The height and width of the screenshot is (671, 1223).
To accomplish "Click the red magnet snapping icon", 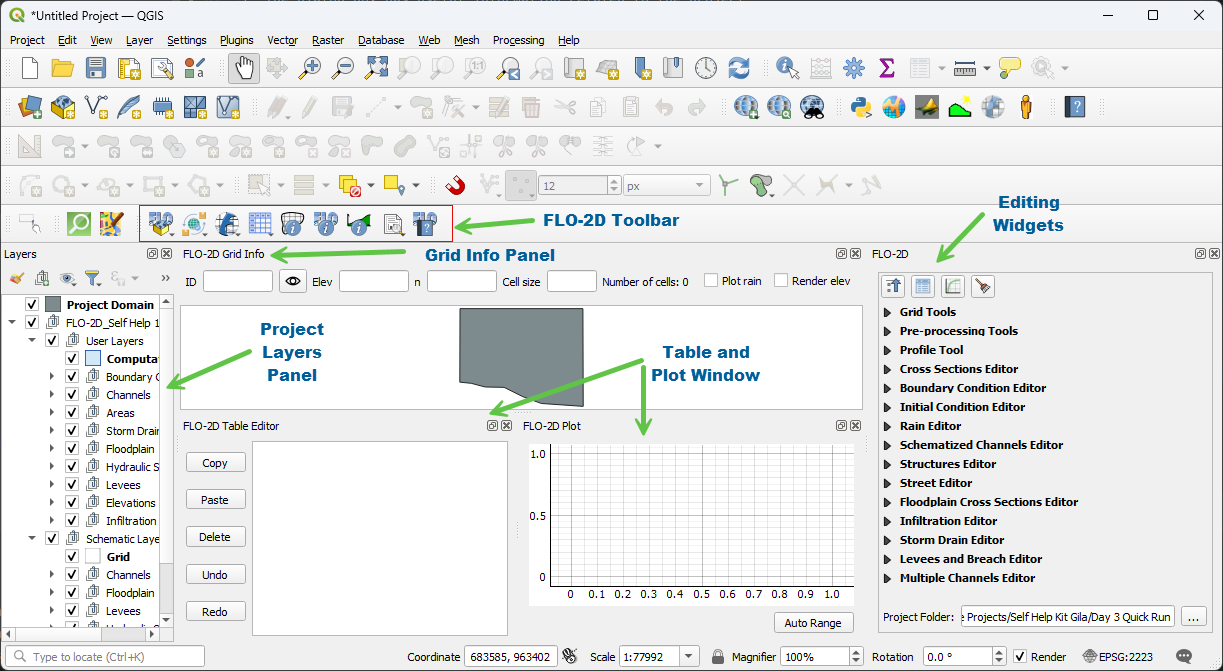I will tap(455, 185).
